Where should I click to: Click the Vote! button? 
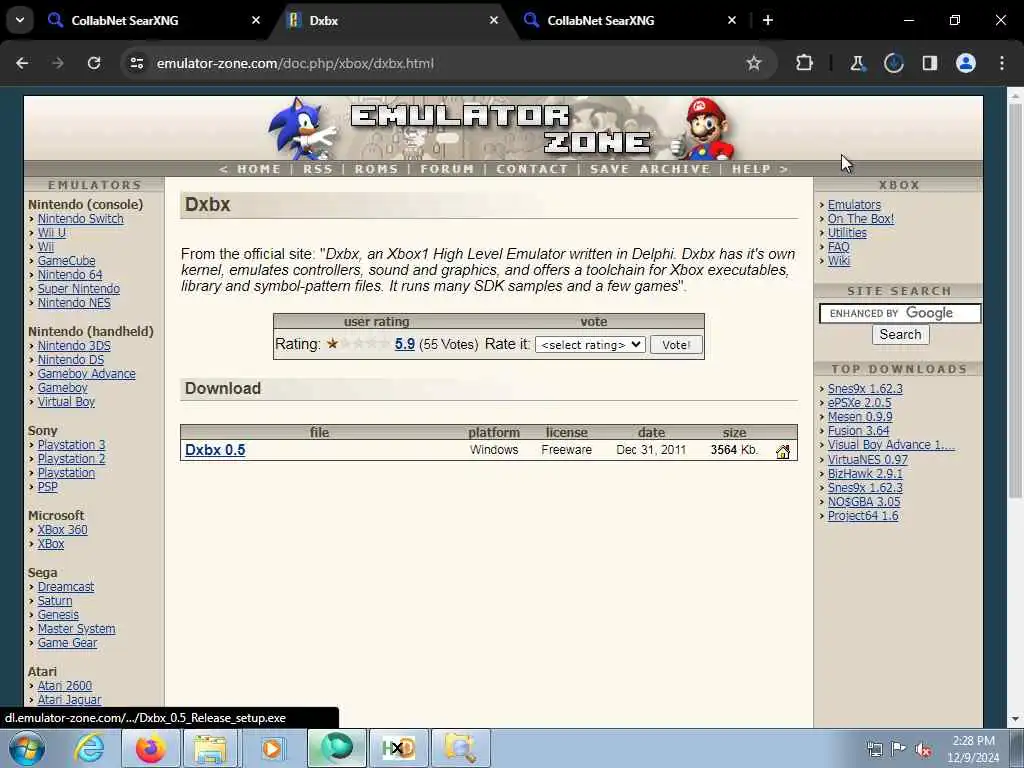676,345
